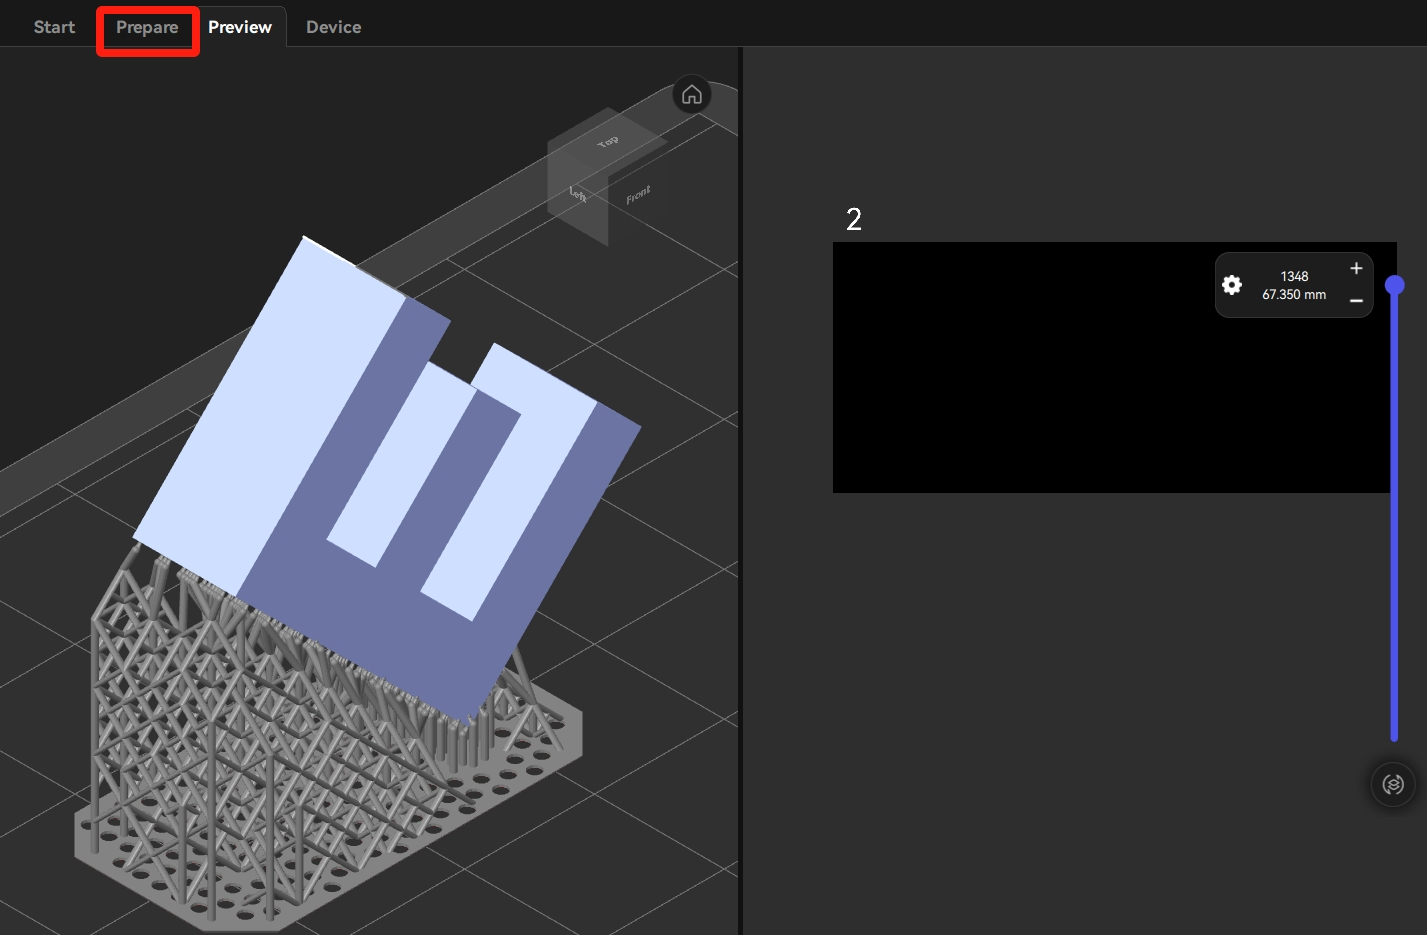The width and height of the screenshot is (1427, 935).
Task: Click the perforated raft base plate
Action: coord(150,870)
